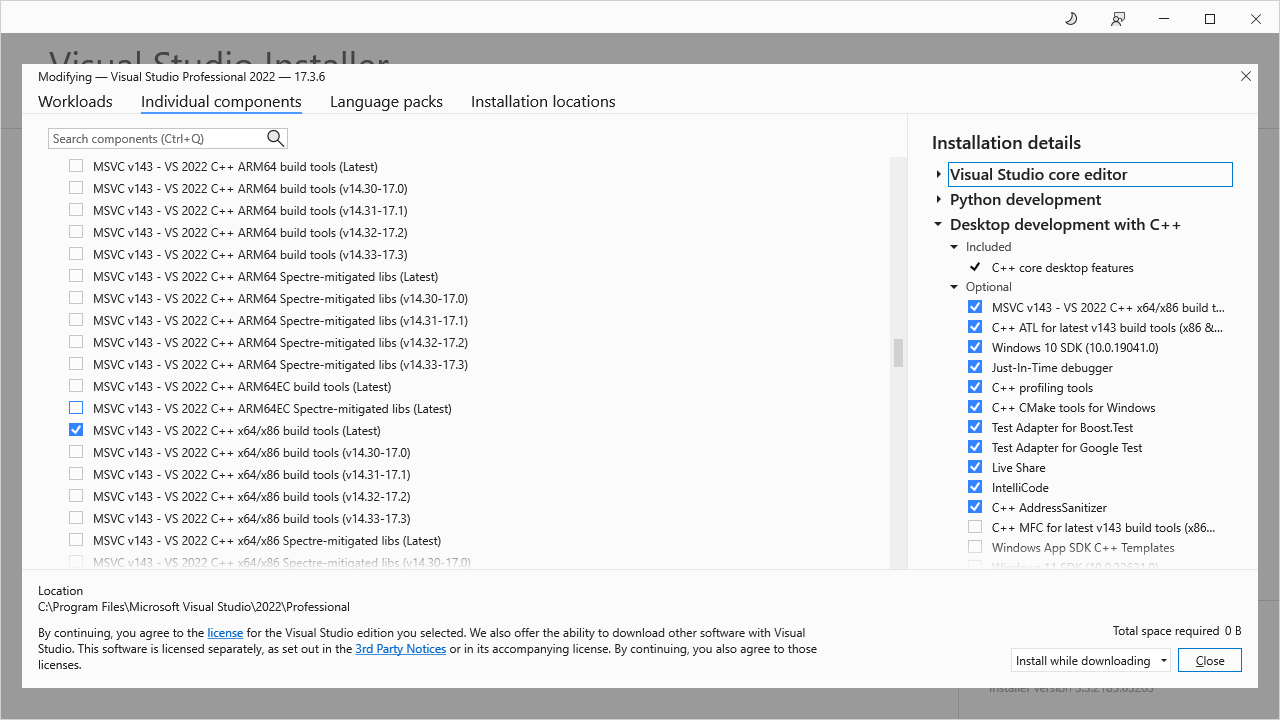The height and width of the screenshot is (720, 1280).
Task: Click the 3rd Party Notices link
Action: [x=400, y=648]
